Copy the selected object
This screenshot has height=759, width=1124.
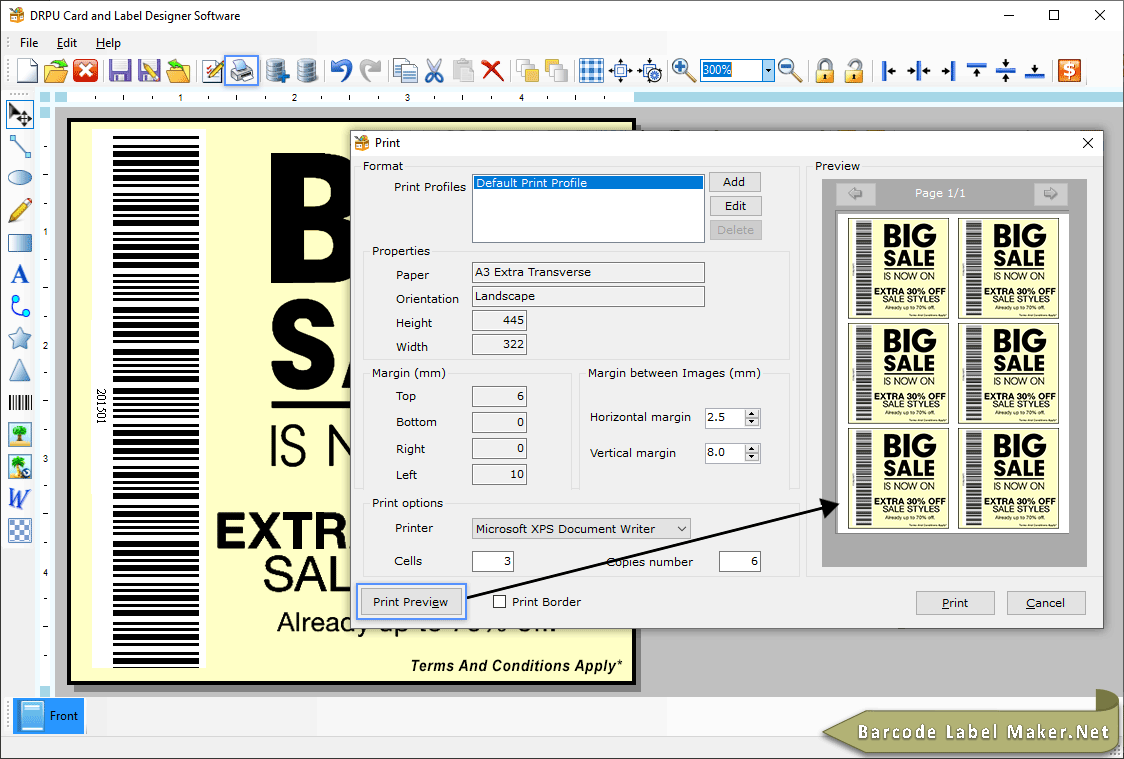pyautogui.click(x=406, y=70)
